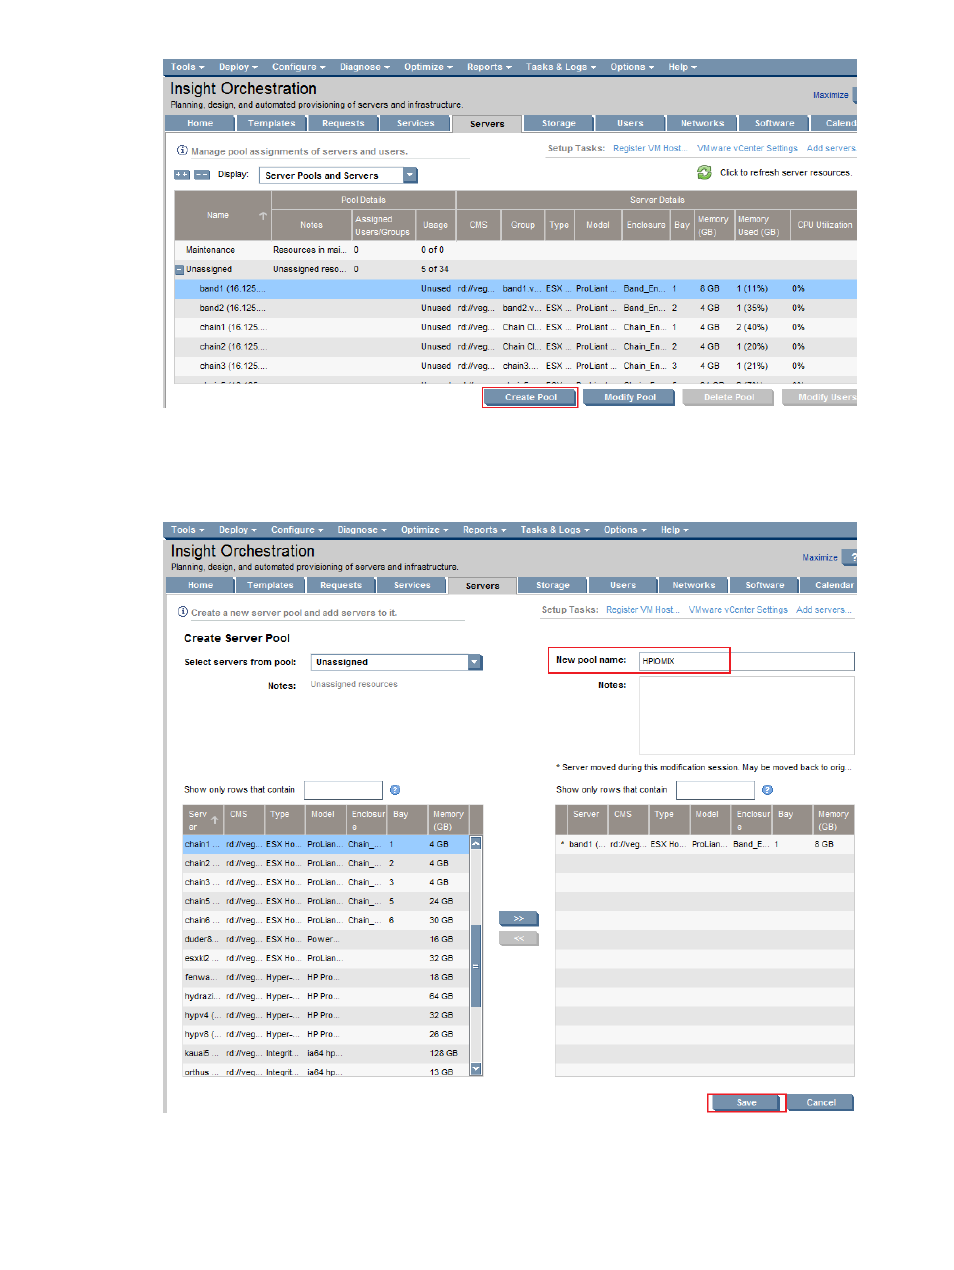954x1270 pixels.
Task: Click right 'Show only rows that contain' field
Action: pos(715,790)
